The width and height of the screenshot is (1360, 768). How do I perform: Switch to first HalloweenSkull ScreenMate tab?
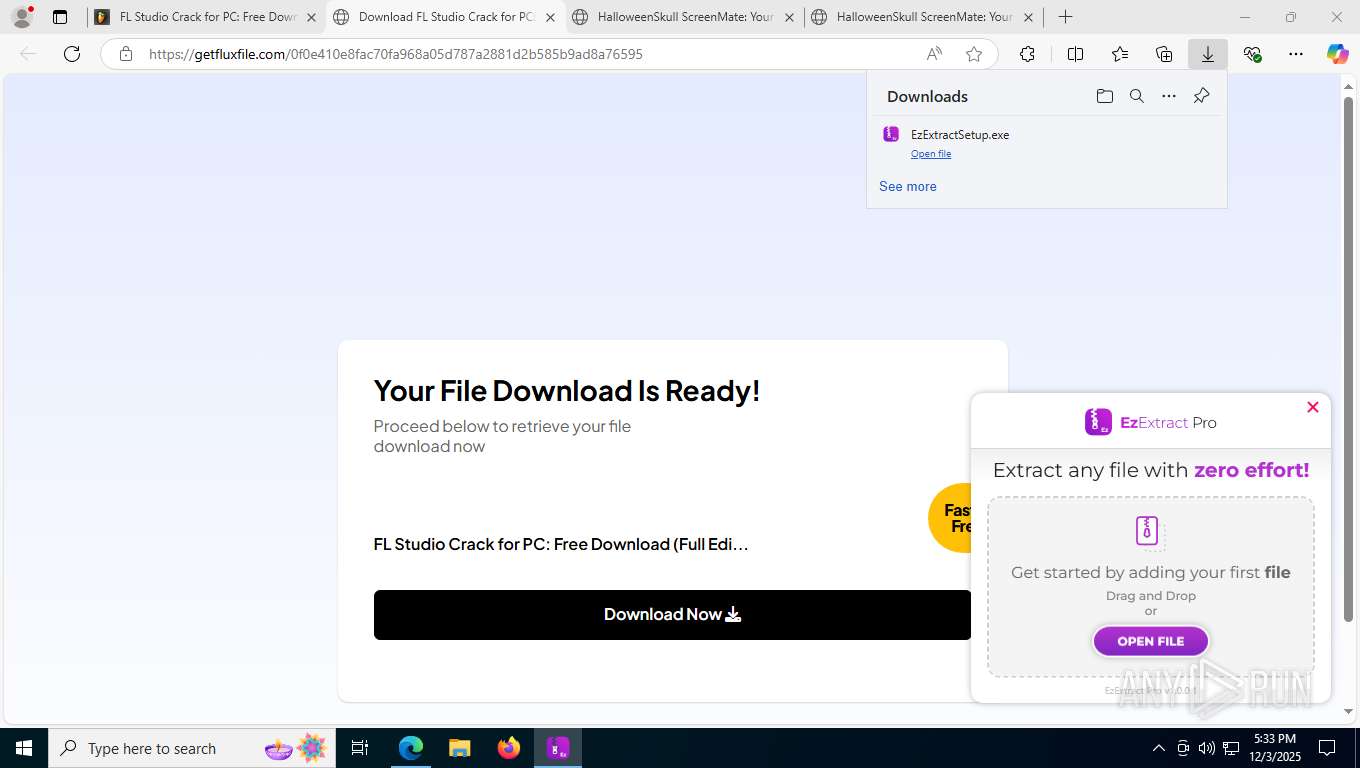click(684, 17)
